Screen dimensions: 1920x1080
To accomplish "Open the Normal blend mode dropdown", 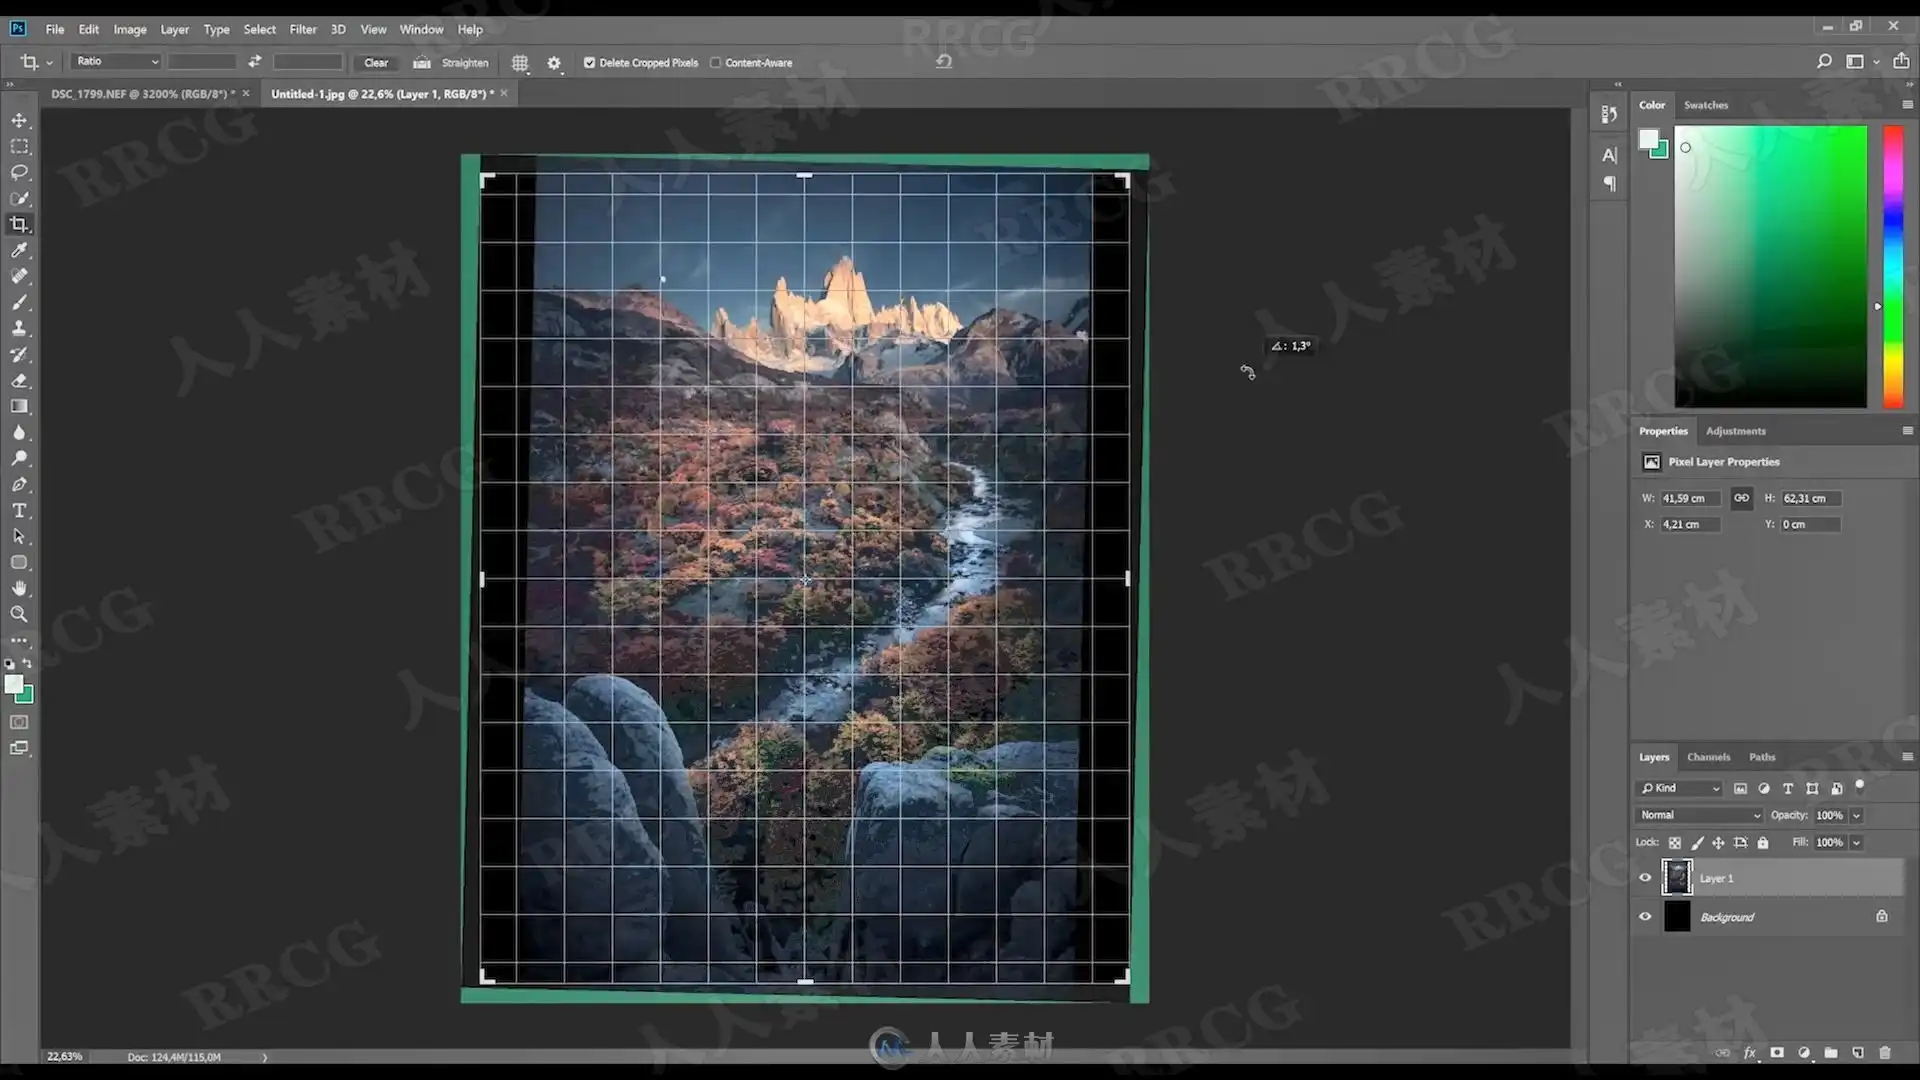I will point(1699,815).
